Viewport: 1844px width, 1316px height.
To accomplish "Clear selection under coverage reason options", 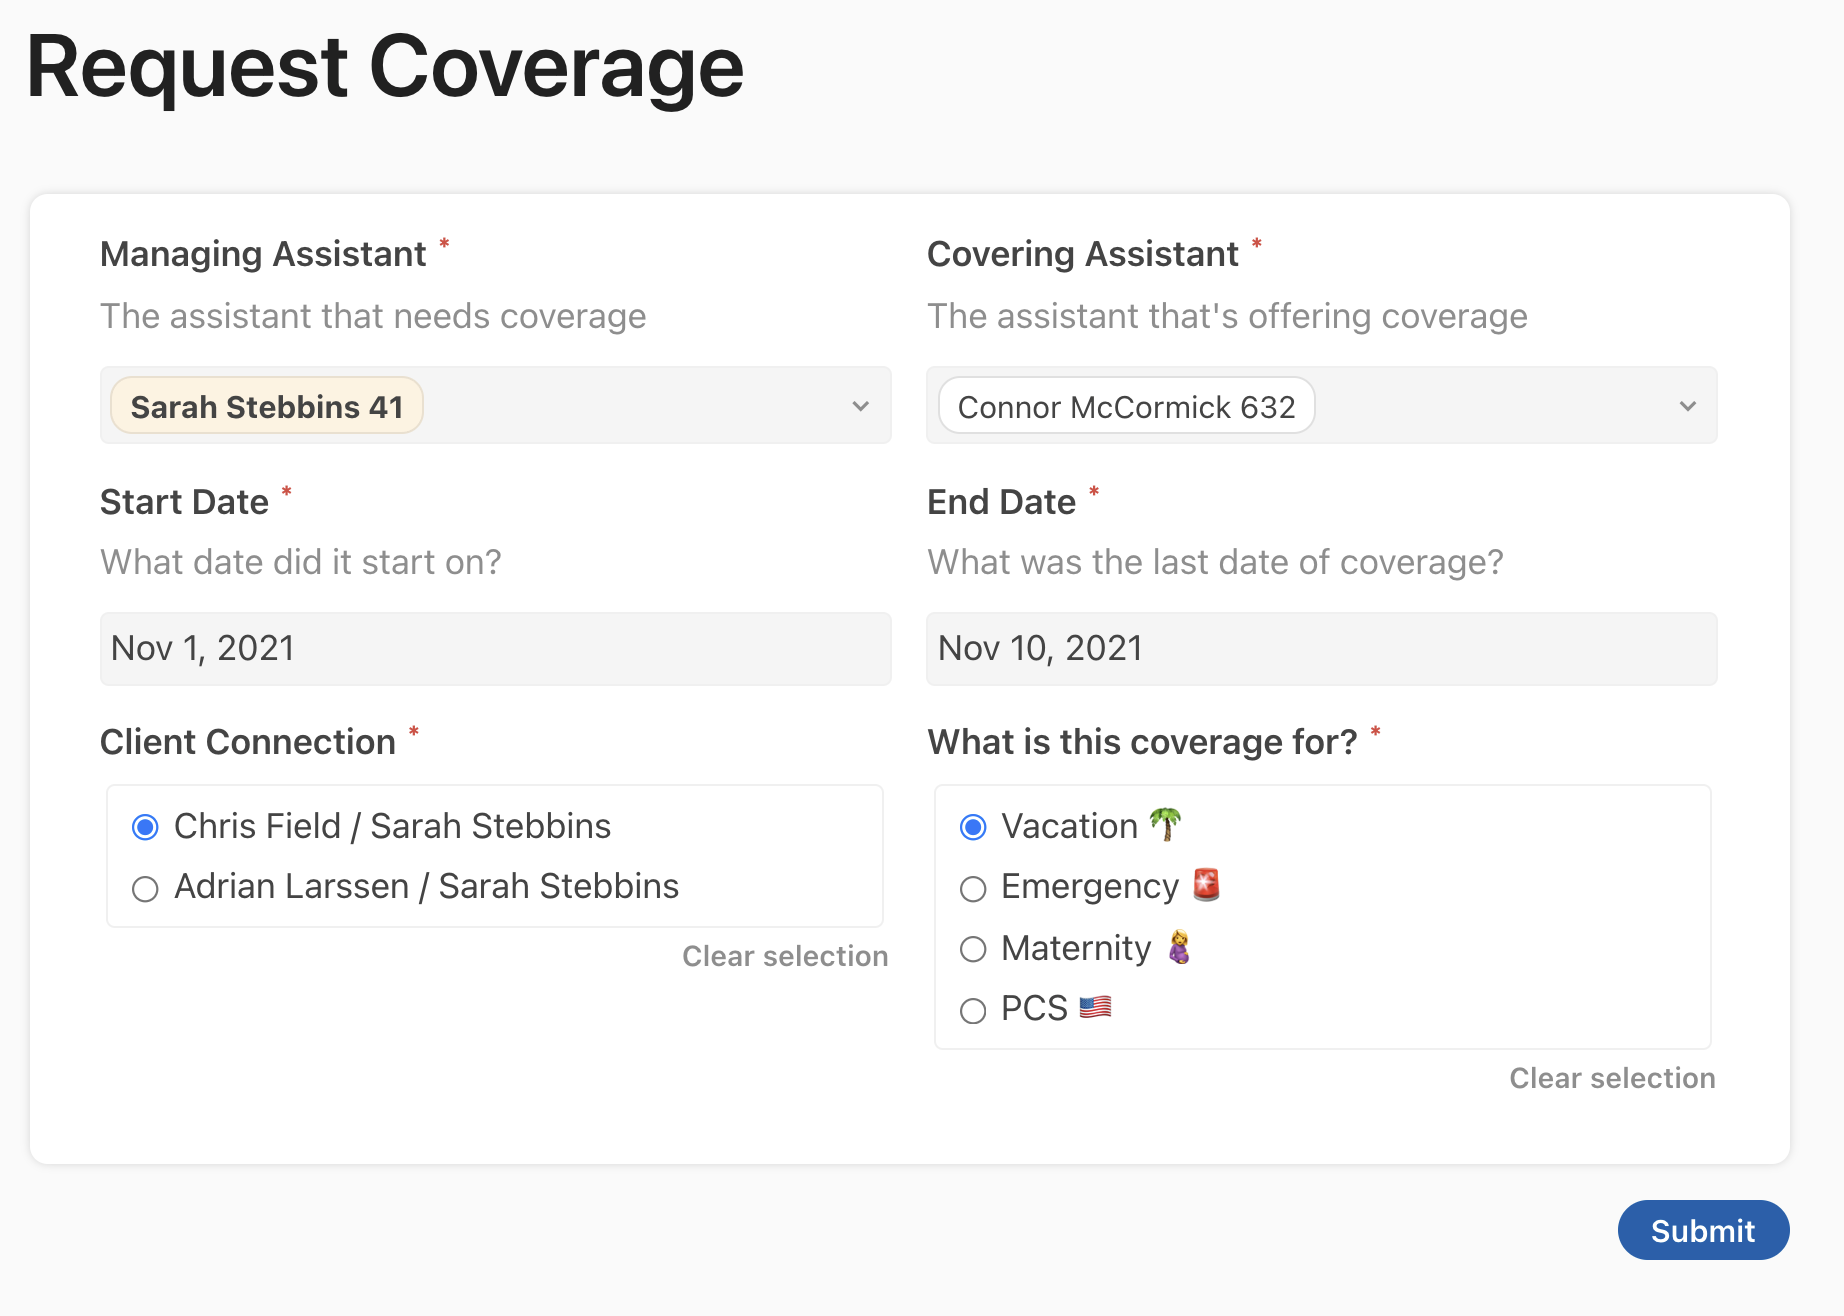I will 1612,1078.
